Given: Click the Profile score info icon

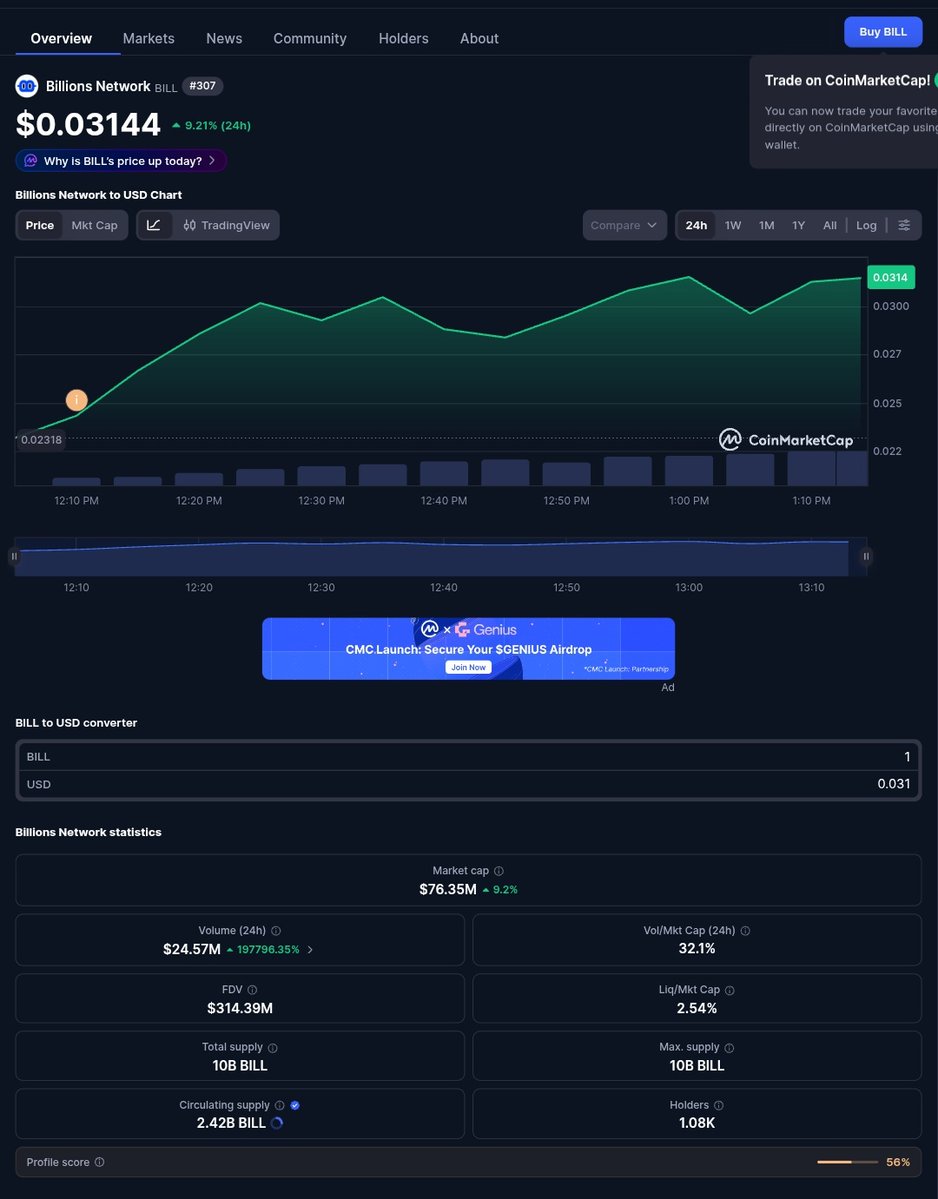Looking at the screenshot, I should coord(99,1162).
